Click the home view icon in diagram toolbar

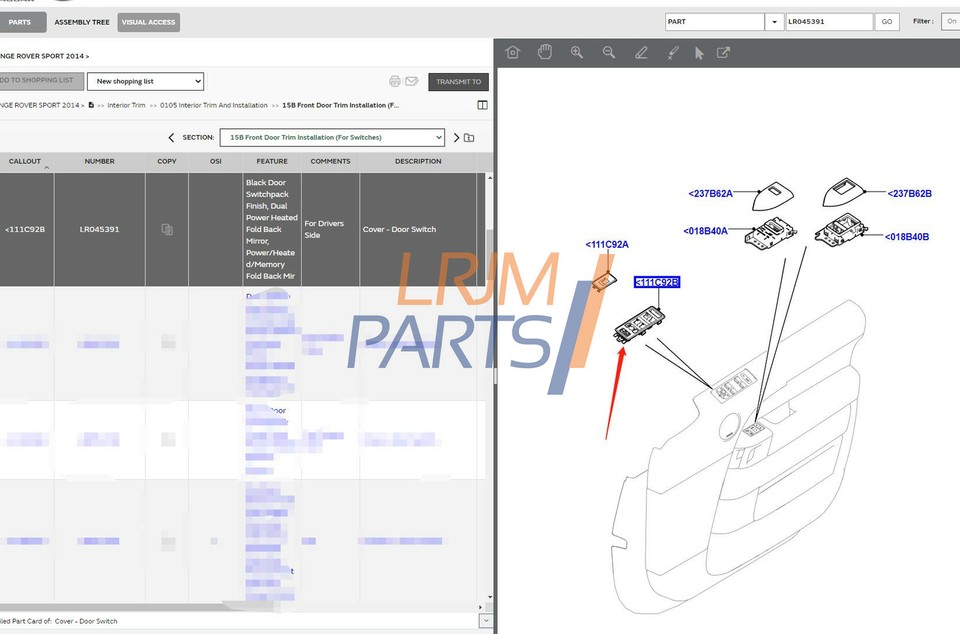pyautogui.click(x=513, y=53)
